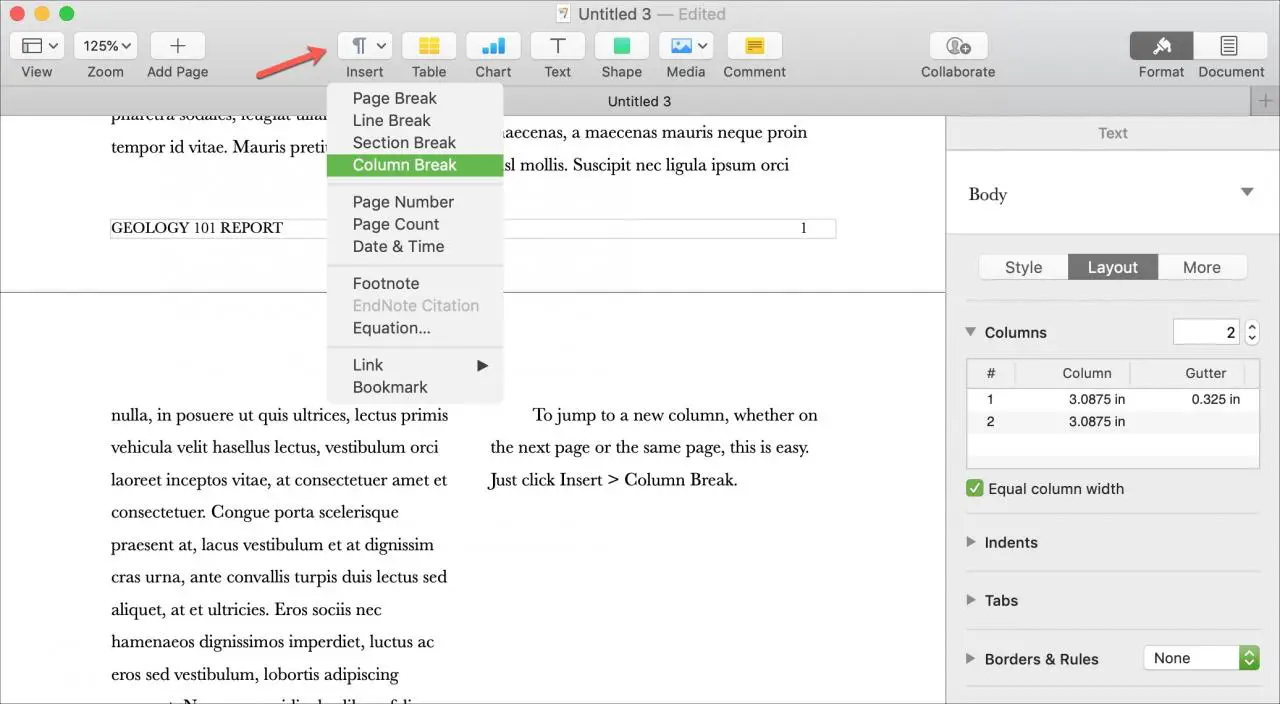This screenshot has height=704, width=1280.
Task: Click the Add Page button
Action: pos(178,46)
